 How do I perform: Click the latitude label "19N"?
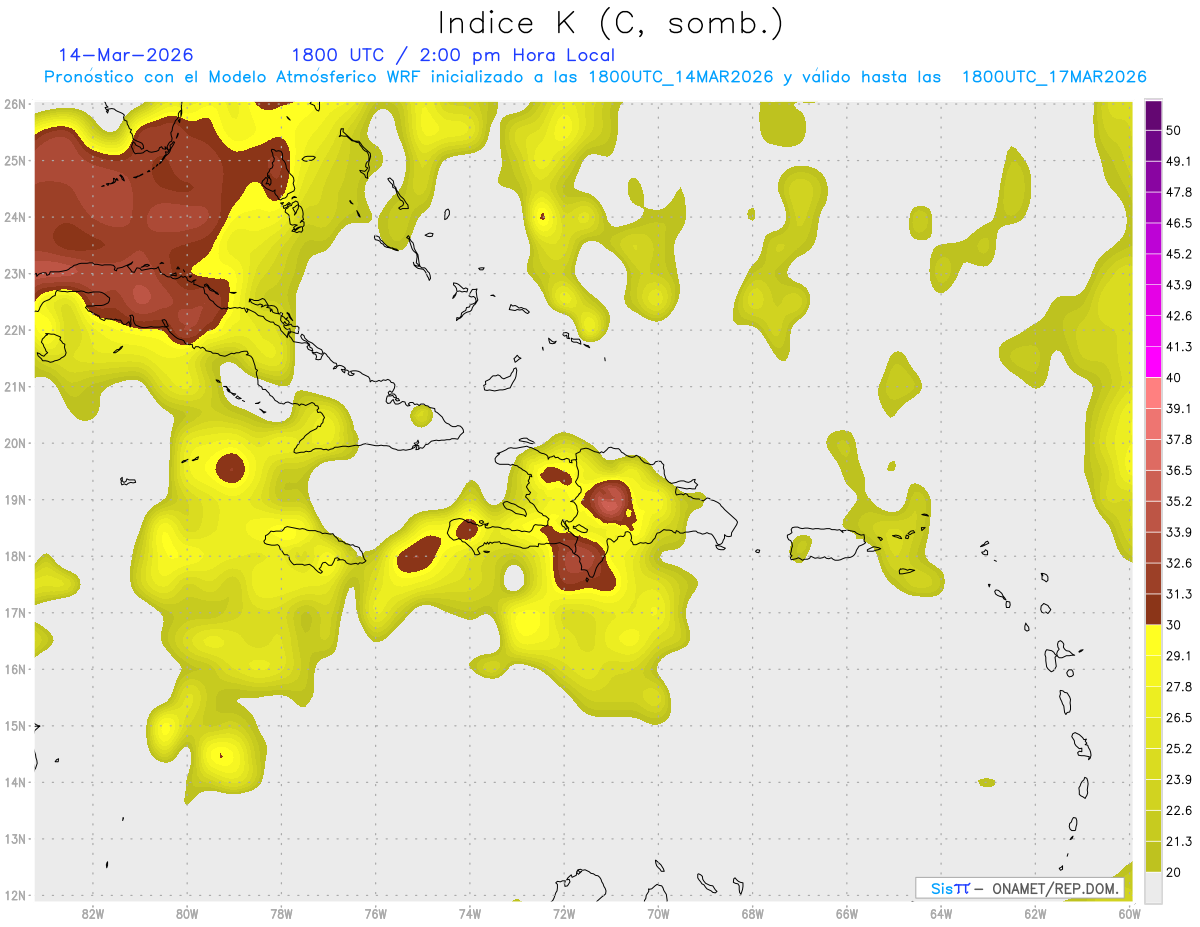coord(14,499)
